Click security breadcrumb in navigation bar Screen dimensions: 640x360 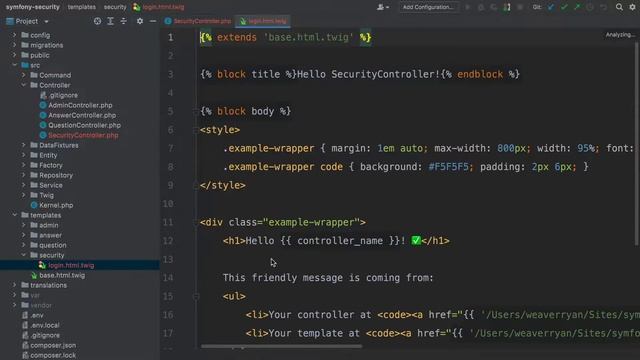(x=115, y=7)
